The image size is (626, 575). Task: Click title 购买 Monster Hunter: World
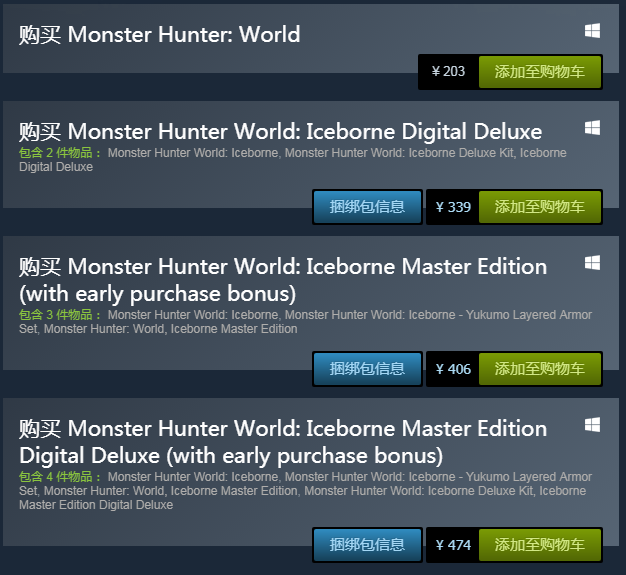pyautogui.click(x=159, y=34)
